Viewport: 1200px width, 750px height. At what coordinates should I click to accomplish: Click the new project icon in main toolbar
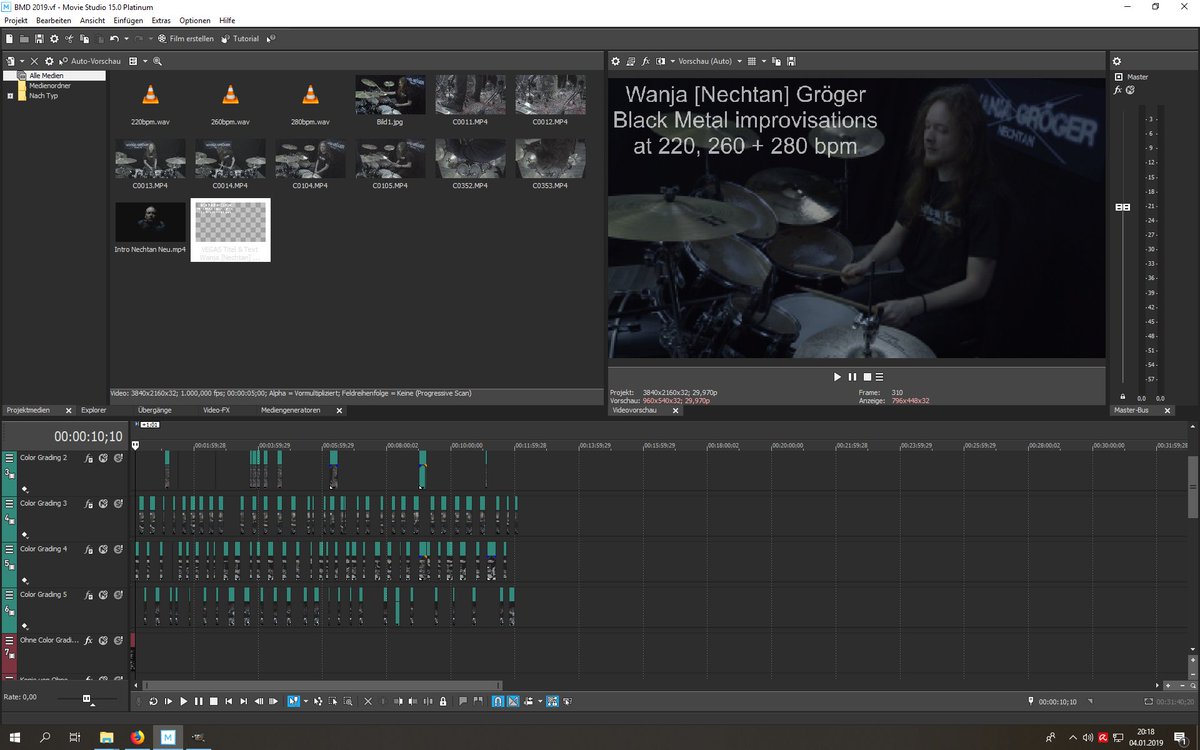[9, 39]
